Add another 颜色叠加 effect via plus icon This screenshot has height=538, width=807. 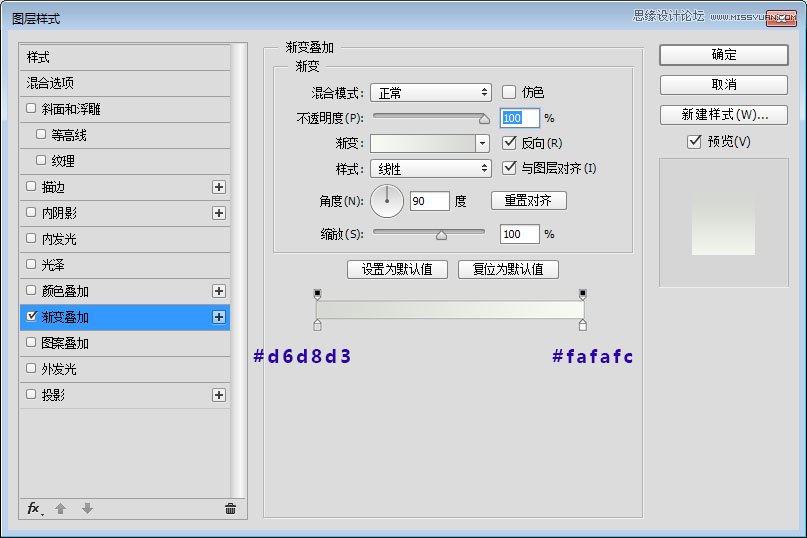pos(219,291)
